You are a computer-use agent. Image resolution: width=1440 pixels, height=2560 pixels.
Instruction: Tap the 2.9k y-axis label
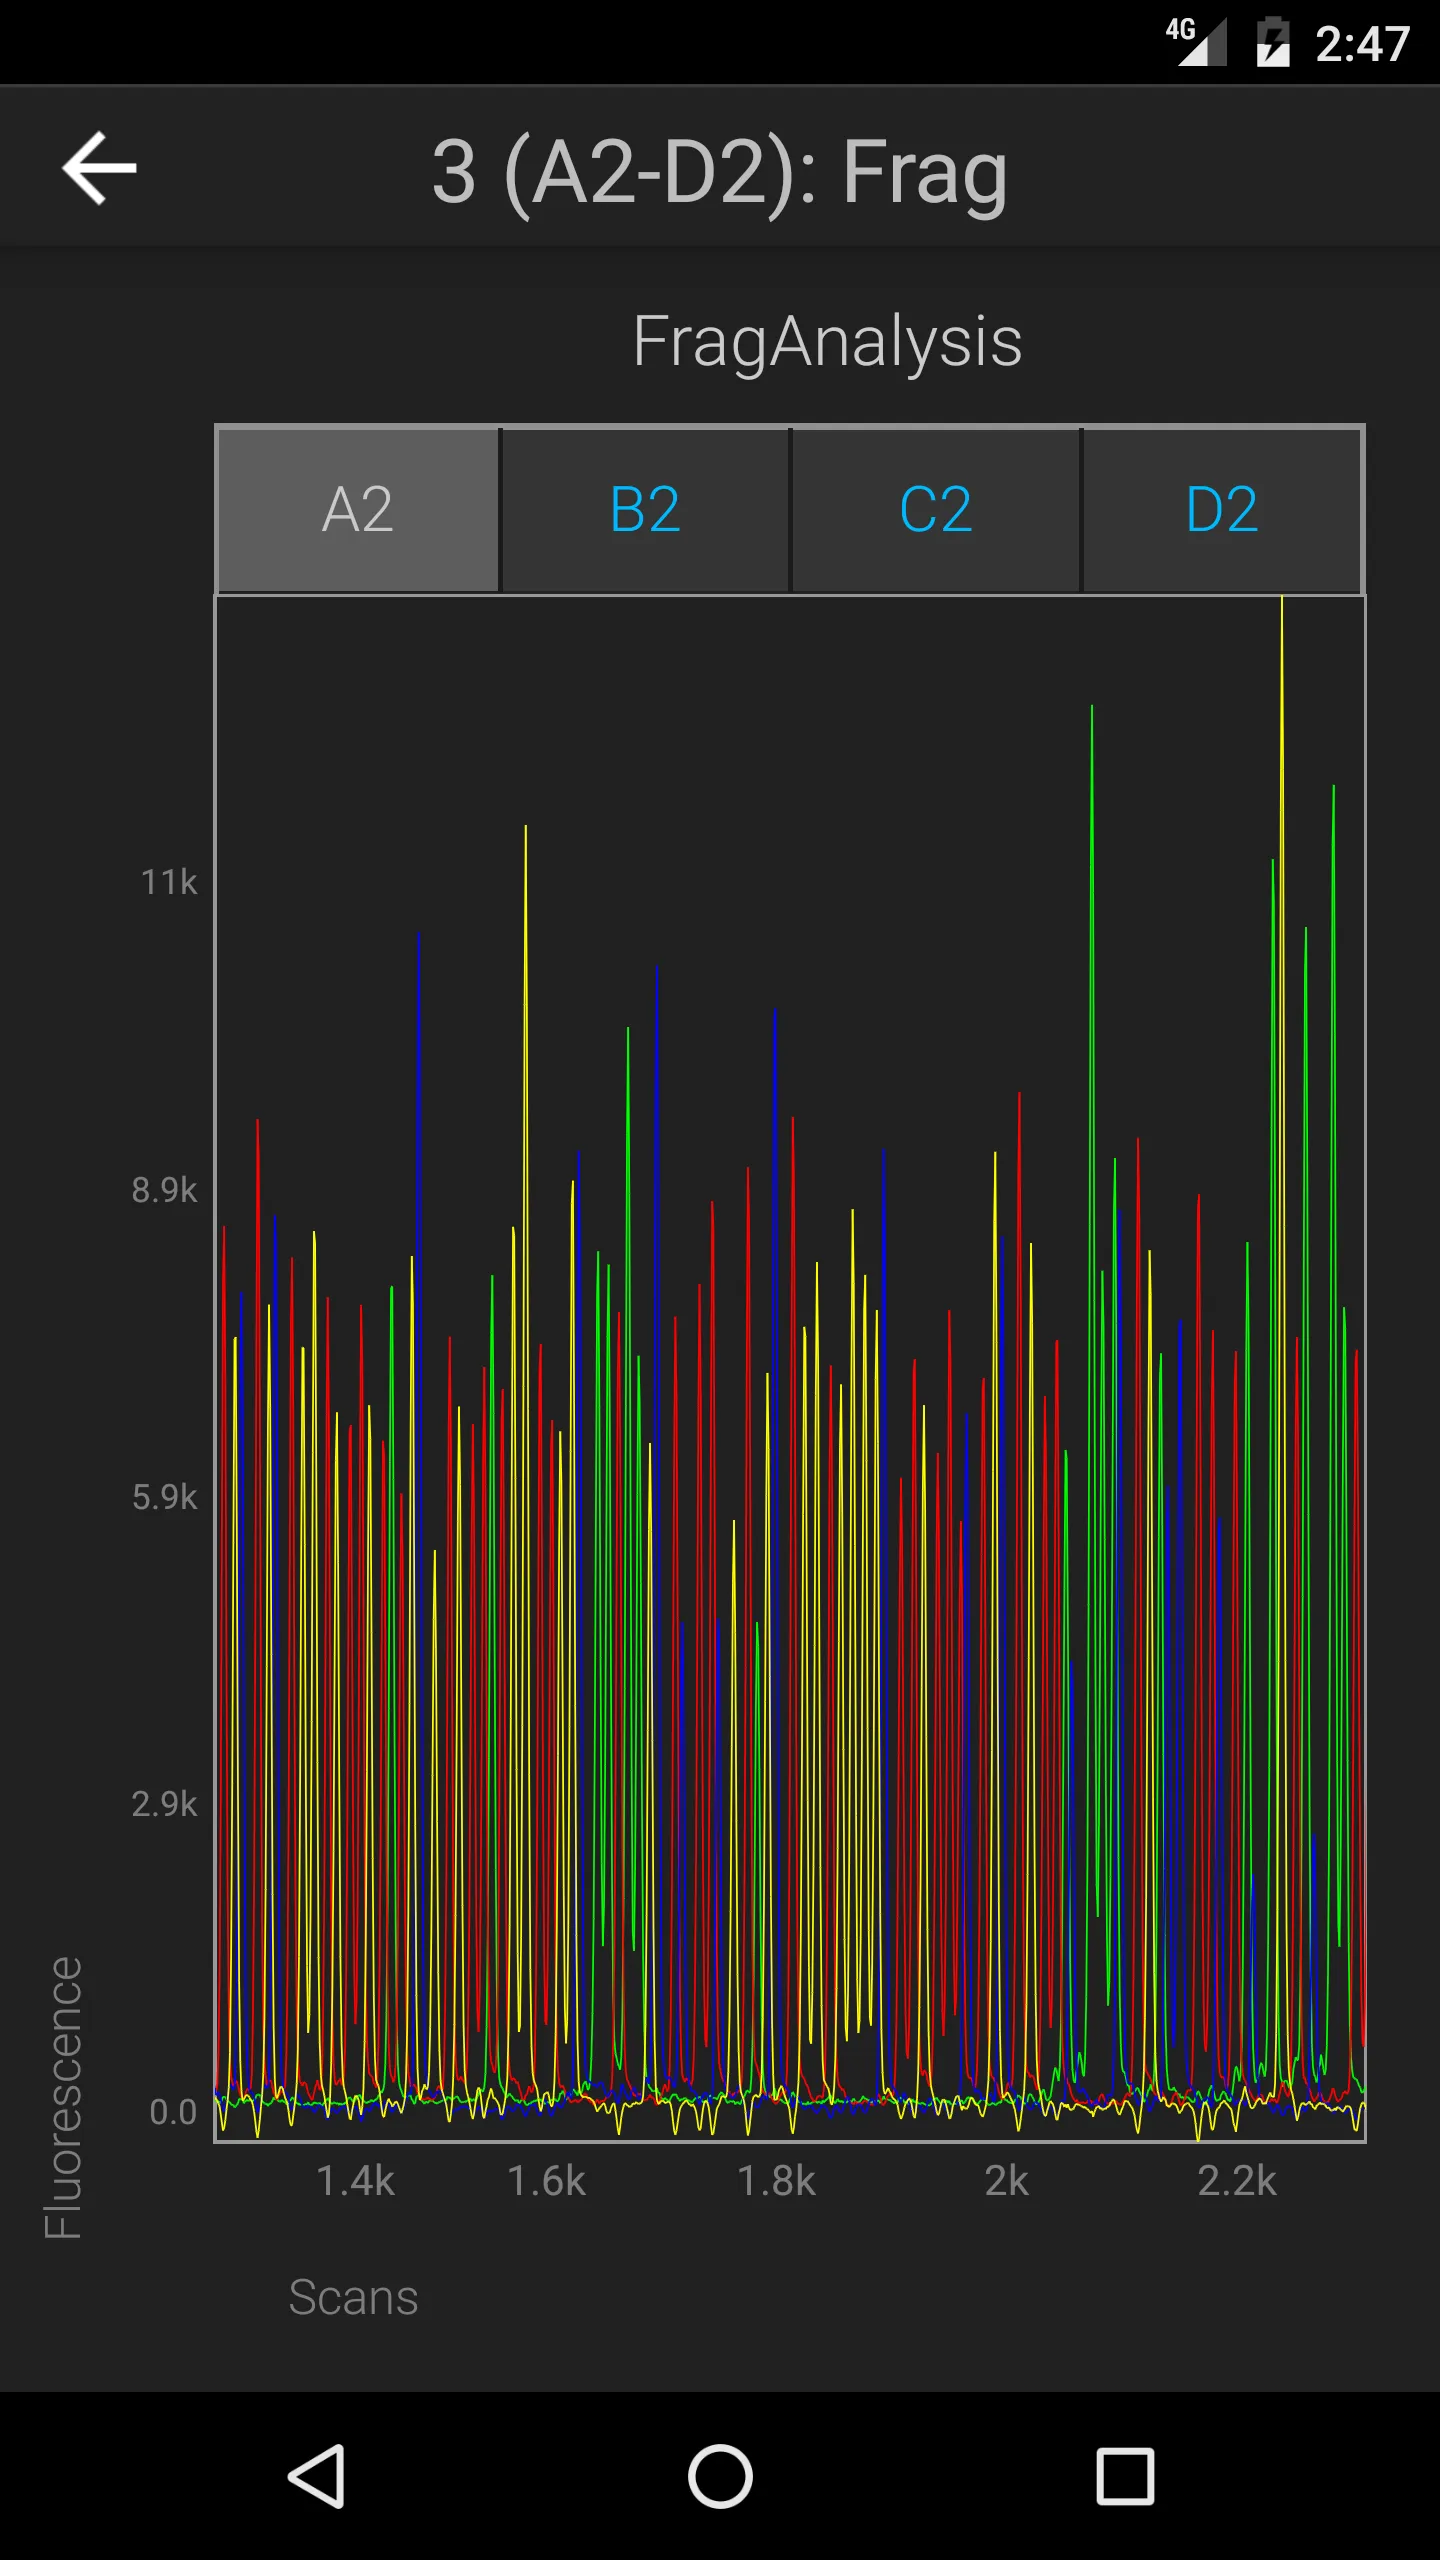(165, 1804)
